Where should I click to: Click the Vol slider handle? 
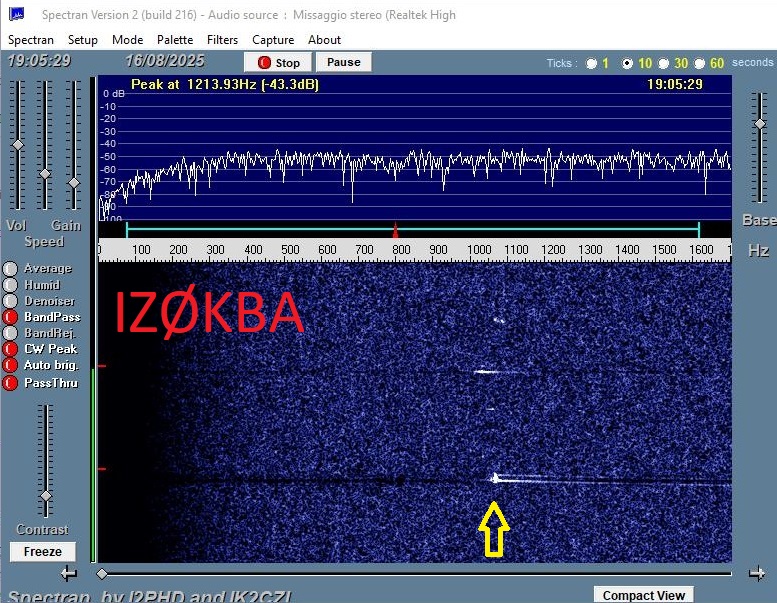[x=17, y=146]
